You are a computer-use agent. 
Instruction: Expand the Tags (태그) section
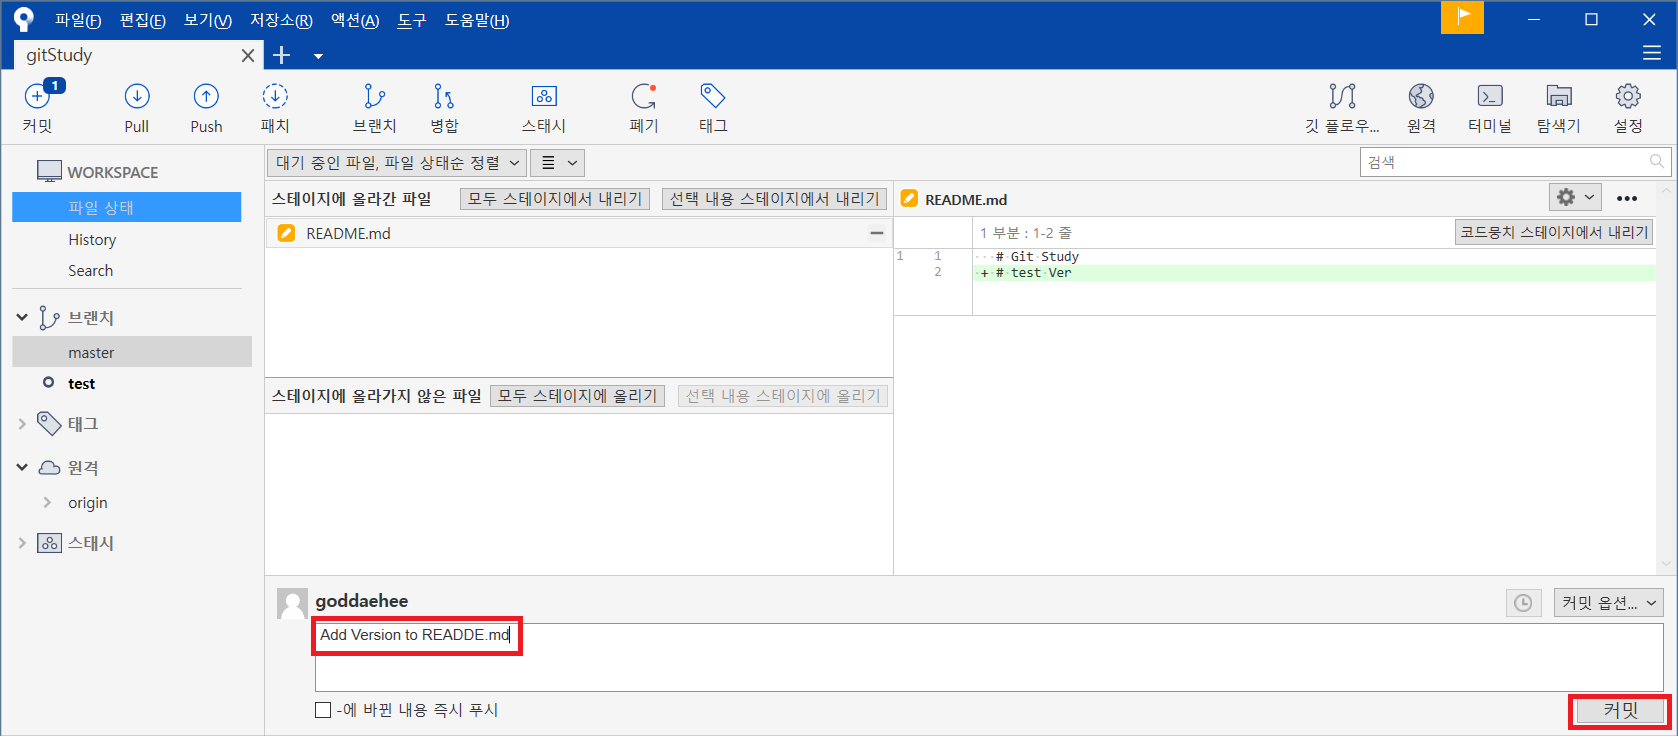[22, 424]
